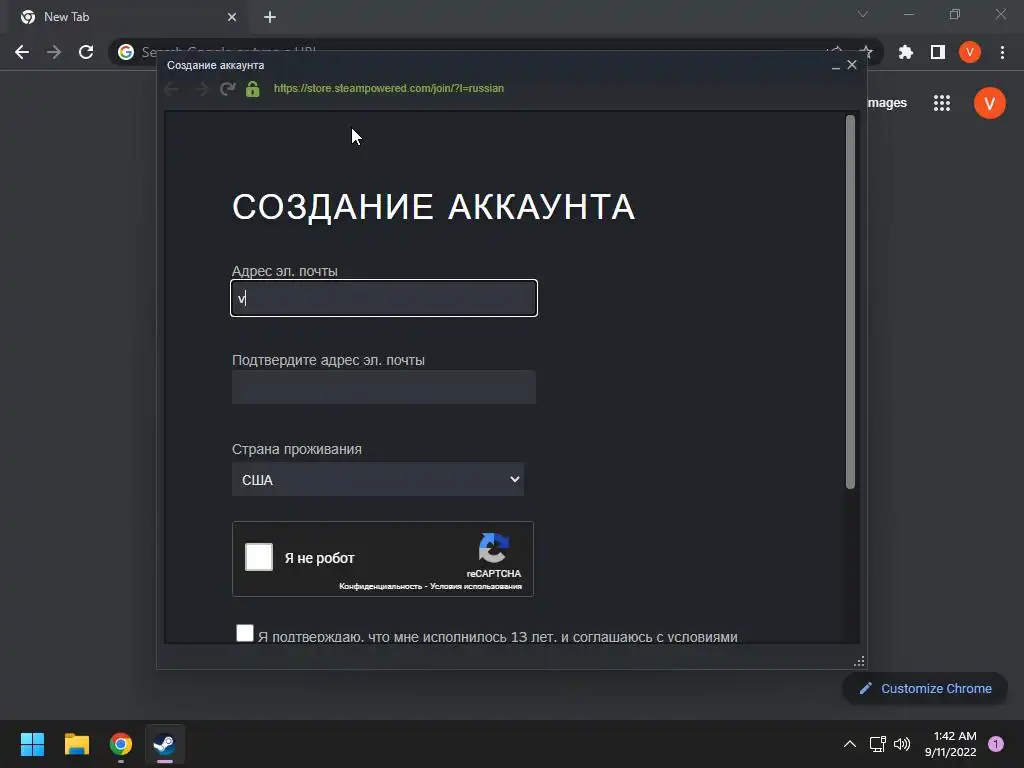Viewport: 1024px width, 768px height.
Task: Minimize the Создание аккаунта window
Action: tap(835, 65)
